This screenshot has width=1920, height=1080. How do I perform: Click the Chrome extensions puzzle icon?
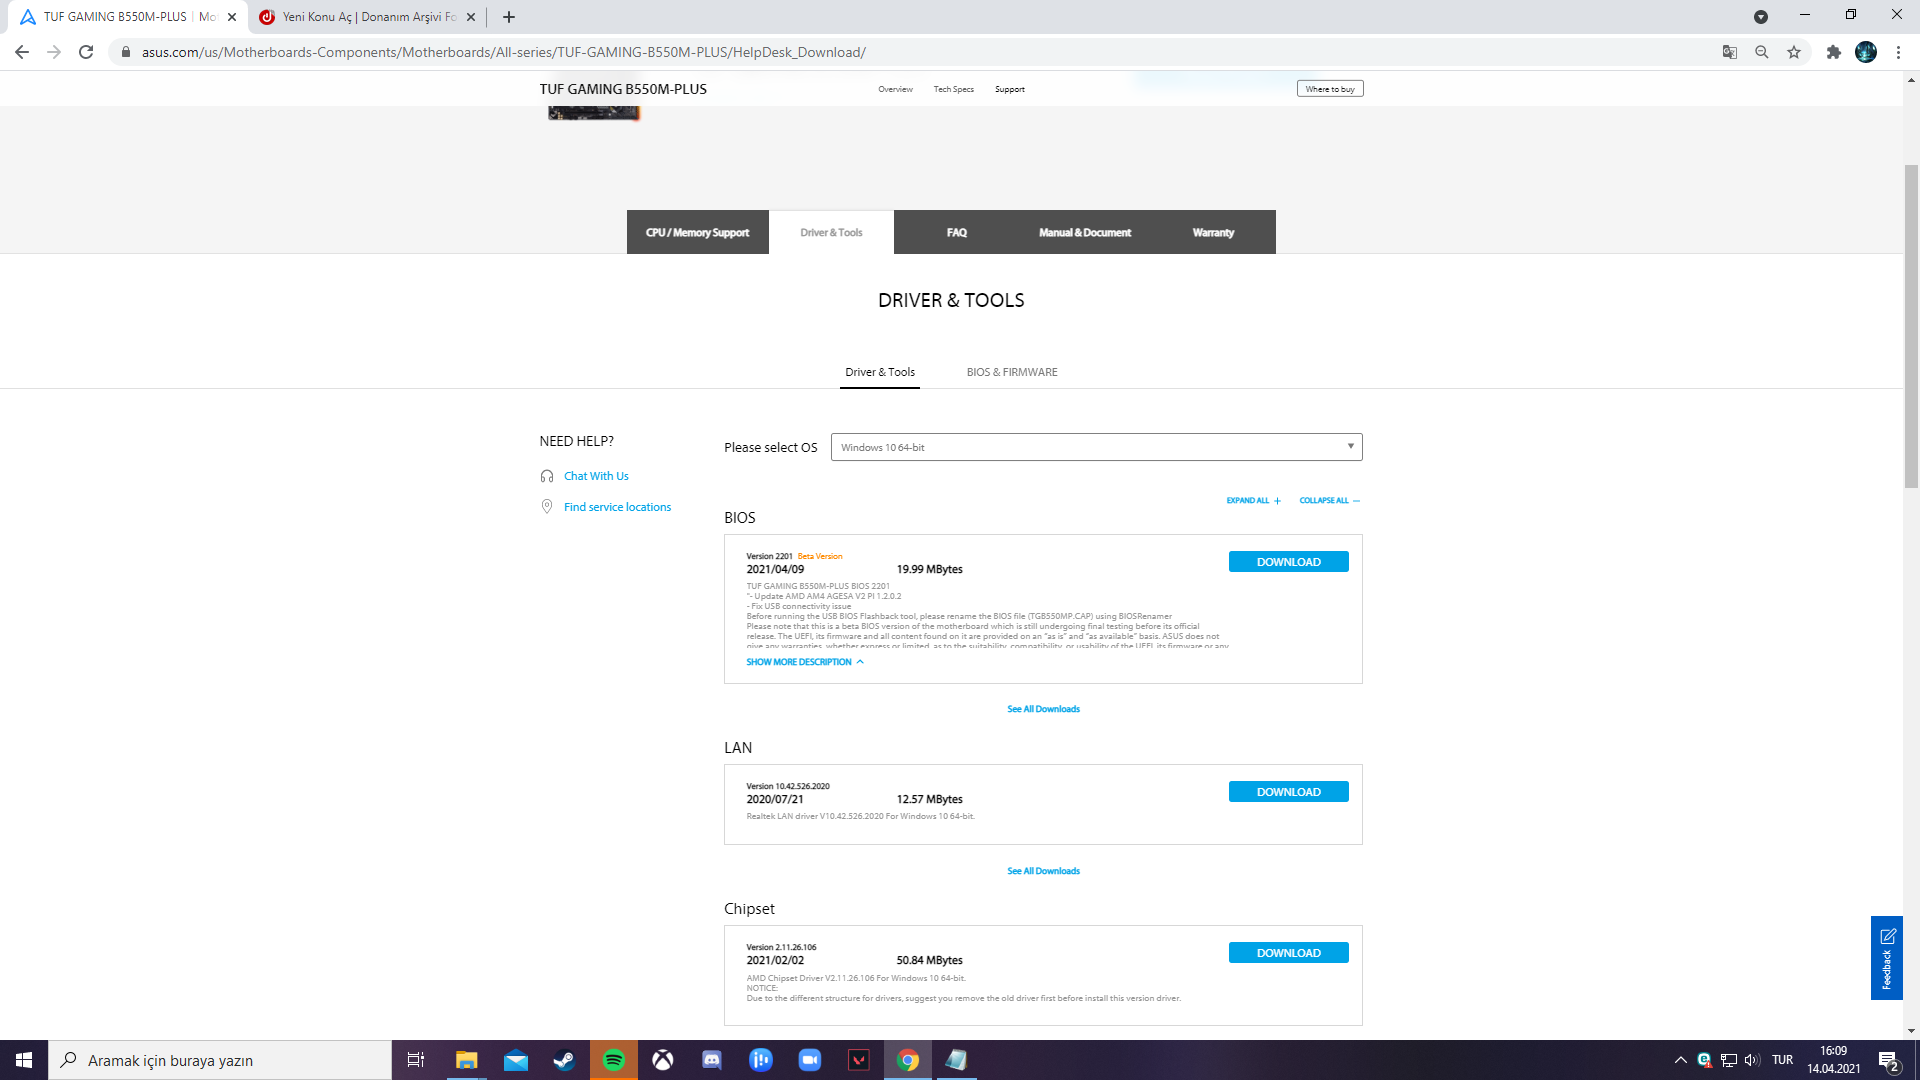1833,52
